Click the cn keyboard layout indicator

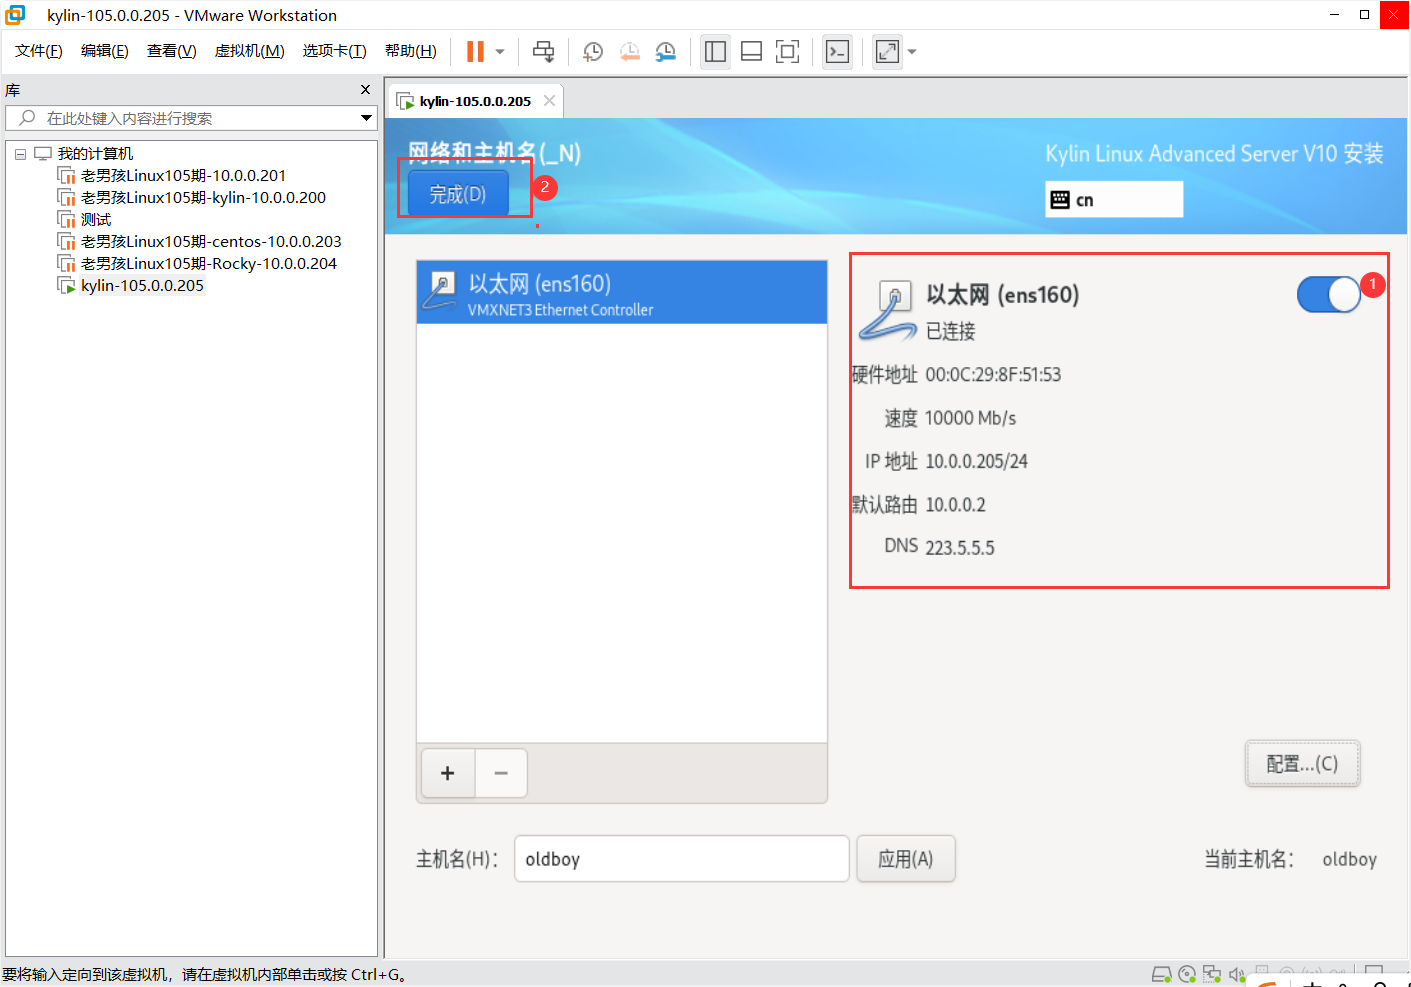(1114, 199)
